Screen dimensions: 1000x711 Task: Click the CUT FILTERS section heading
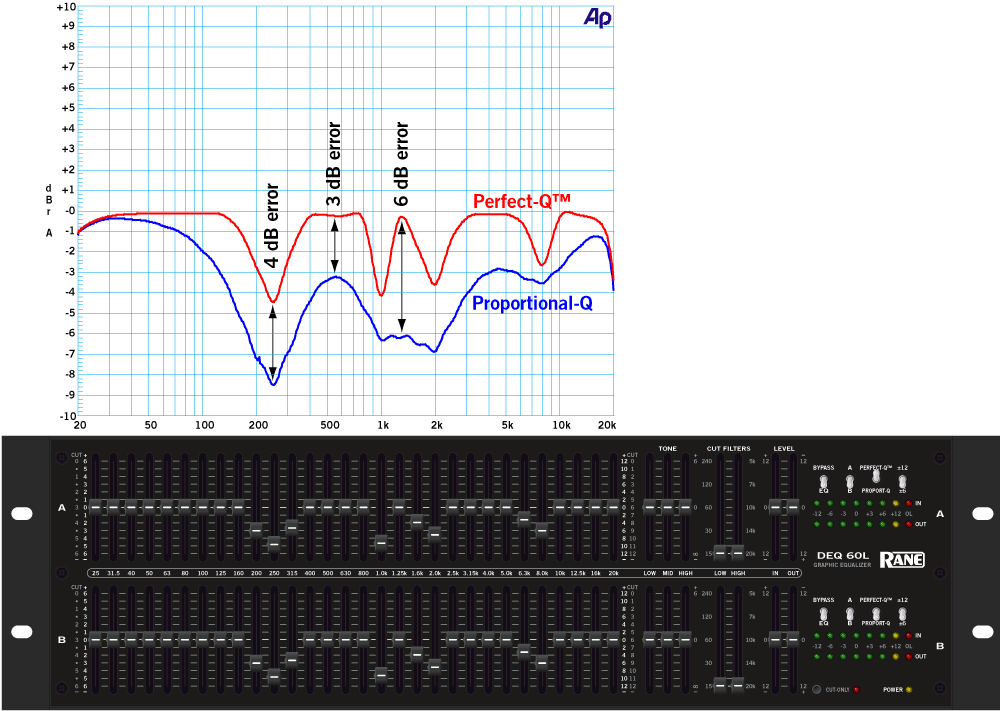(728, 449)
